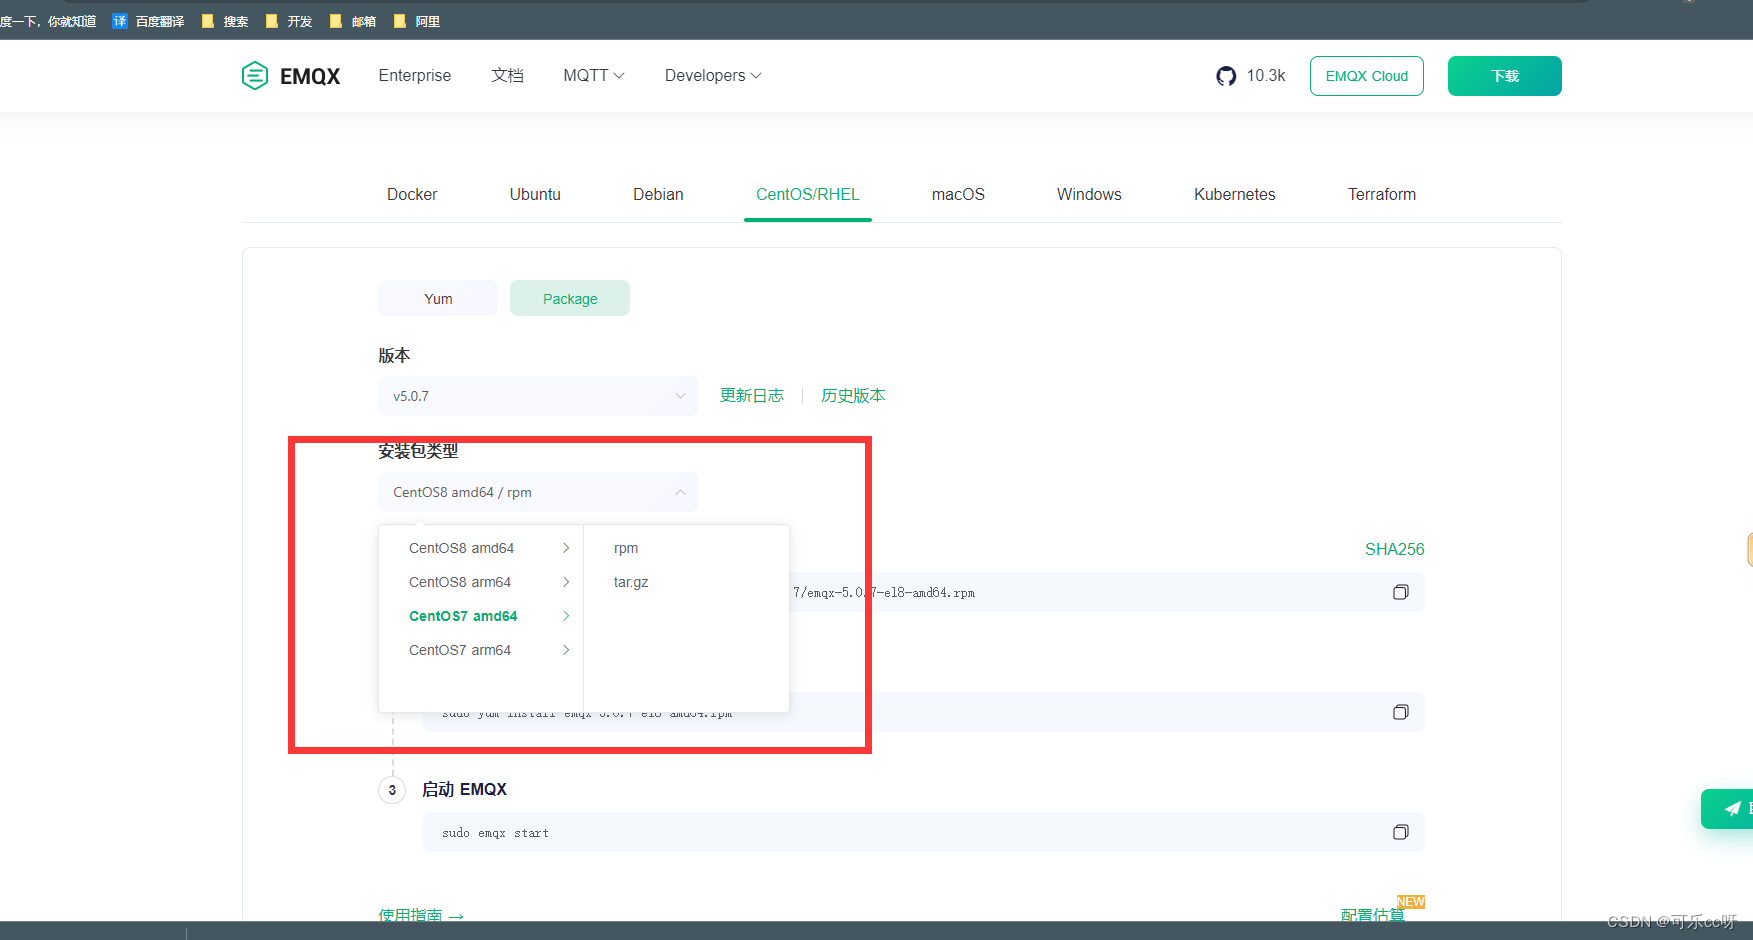The width and height of the screenshot is (1753, 940).
Task: Copy the emqx-5.0.7-el8-amd64.rpm download link
Action: [1401, 592]
